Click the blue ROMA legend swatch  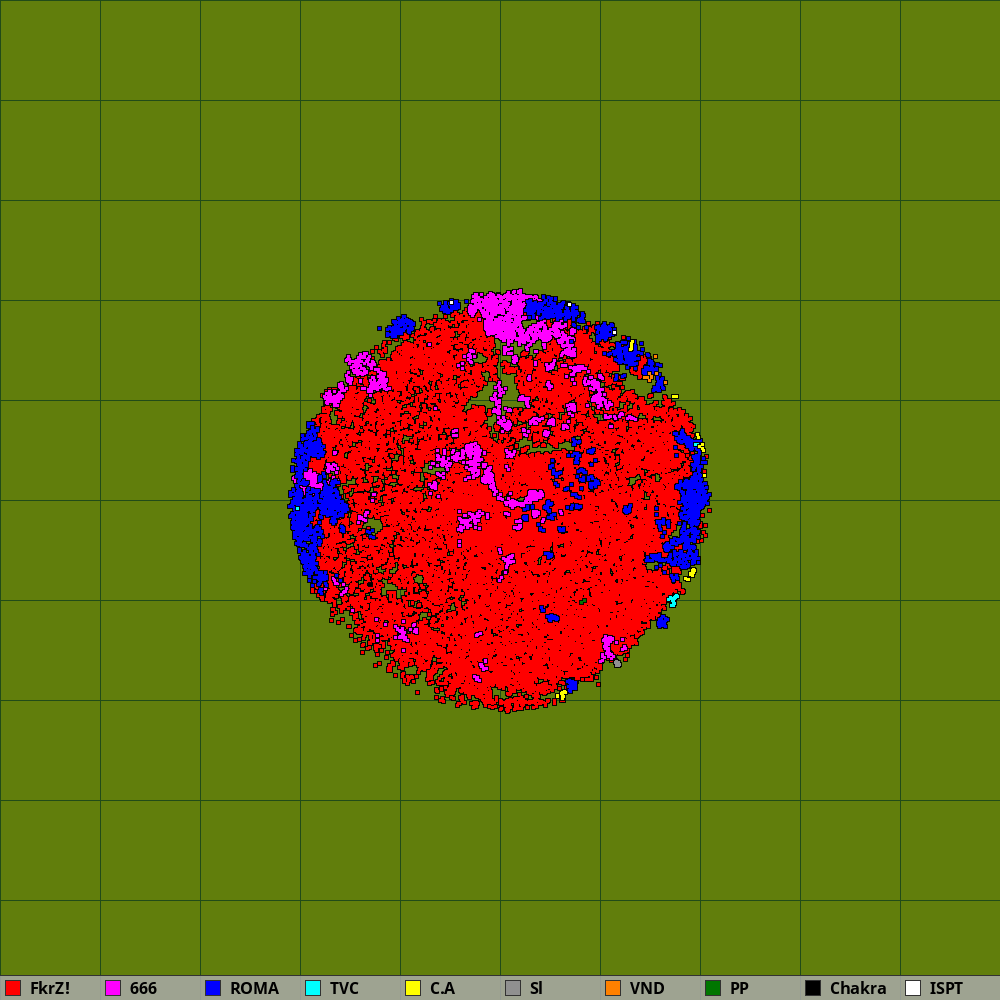[x=213, y=988]
